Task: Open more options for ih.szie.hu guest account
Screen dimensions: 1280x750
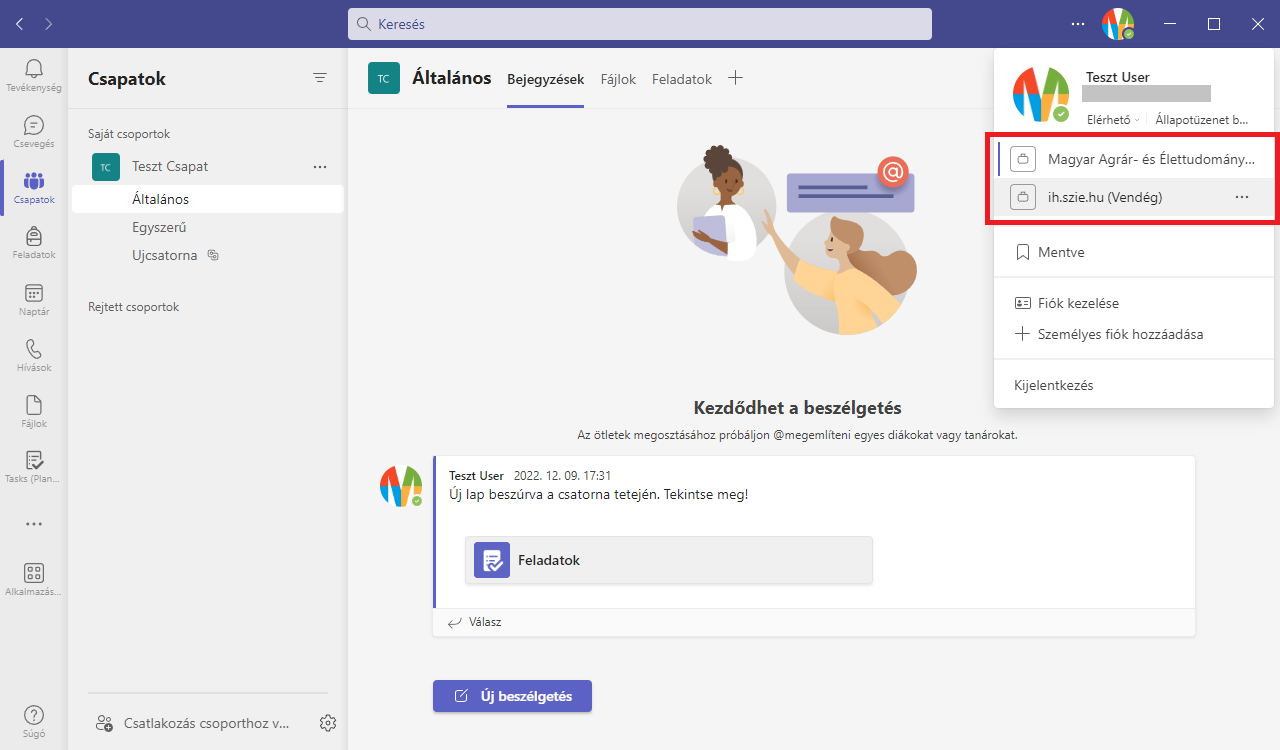Action: coord(1242,197)
